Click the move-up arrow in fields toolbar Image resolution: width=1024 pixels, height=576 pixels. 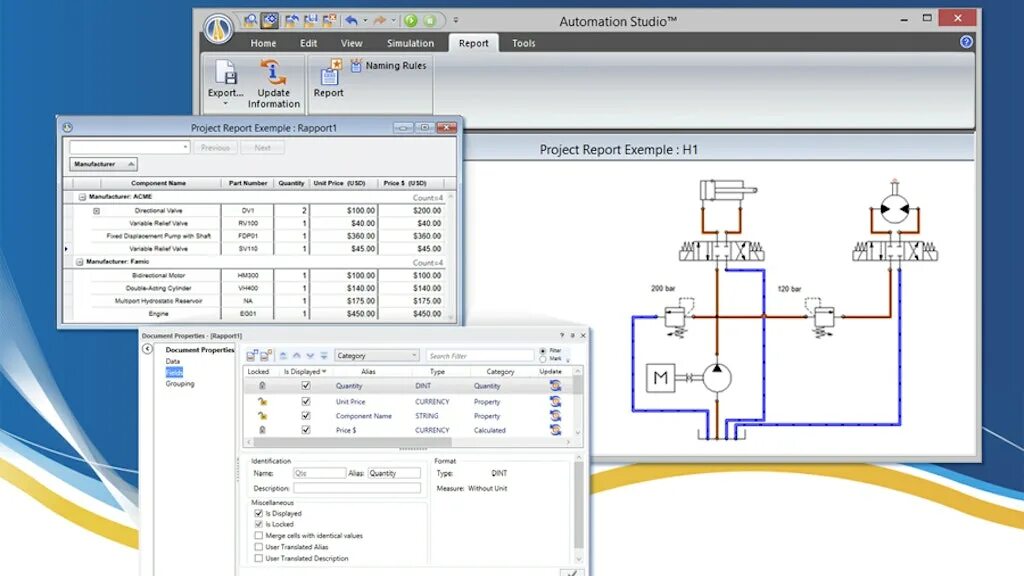[x=296, y=356]
